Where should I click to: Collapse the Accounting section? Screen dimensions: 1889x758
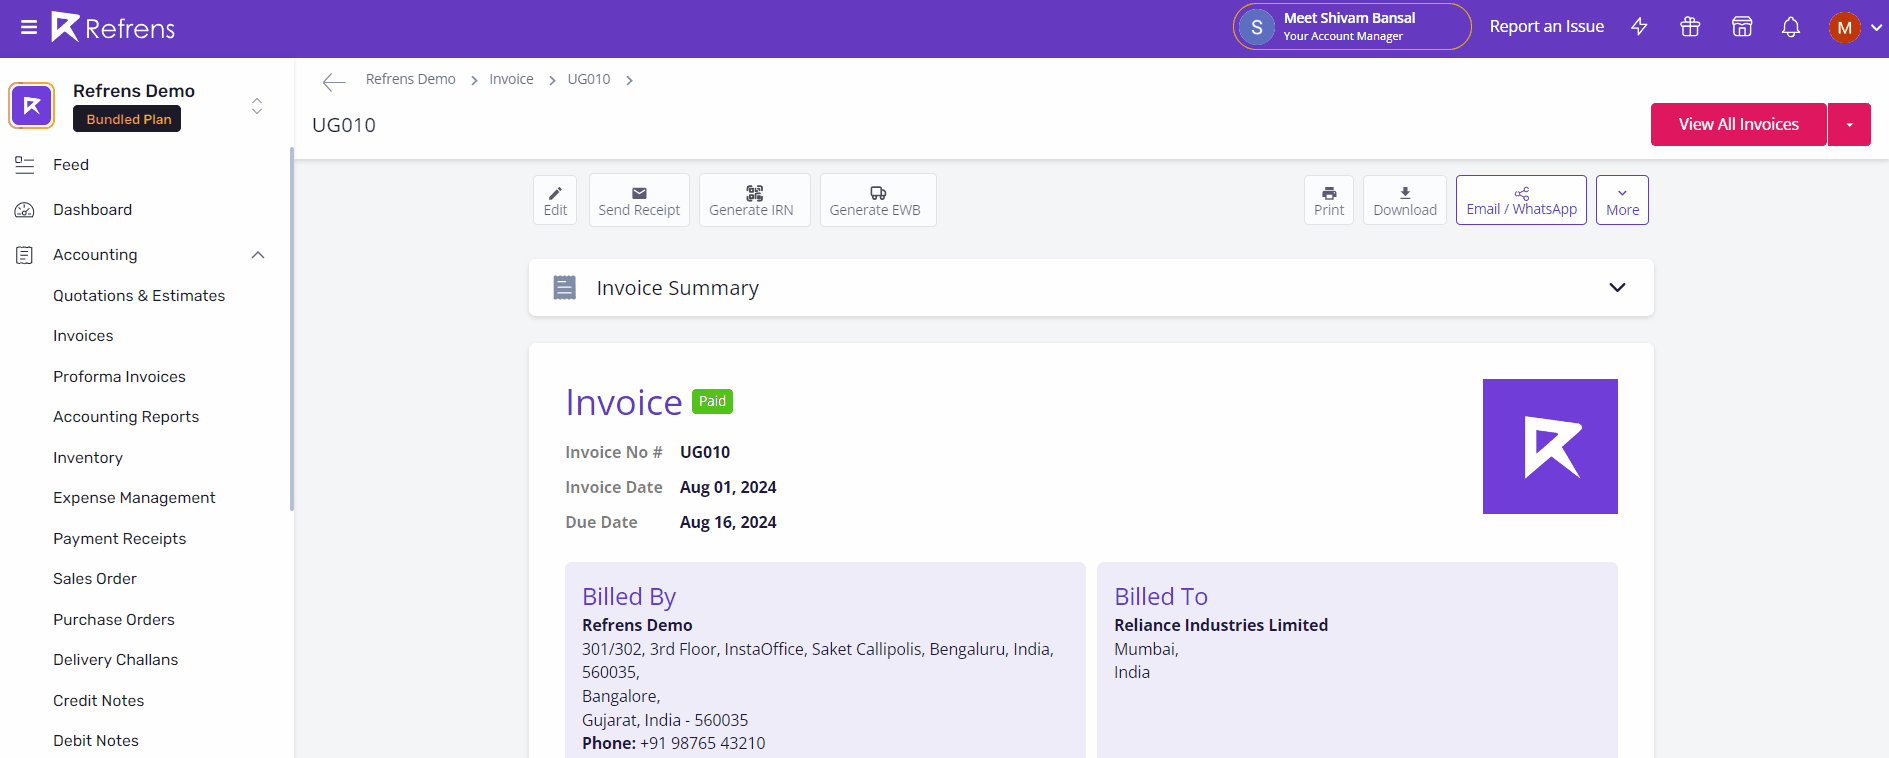tap(258, 255)
